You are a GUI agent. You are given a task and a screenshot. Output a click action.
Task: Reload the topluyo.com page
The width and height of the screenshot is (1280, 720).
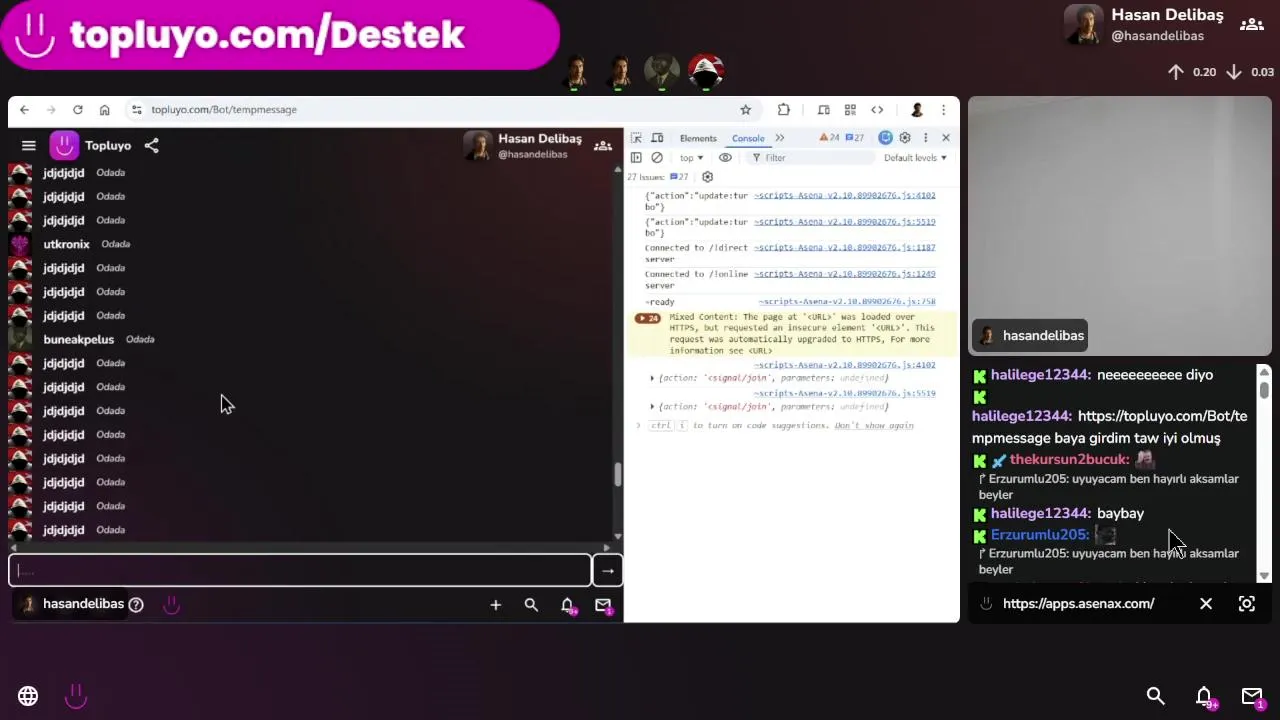[x=77, y=110]
